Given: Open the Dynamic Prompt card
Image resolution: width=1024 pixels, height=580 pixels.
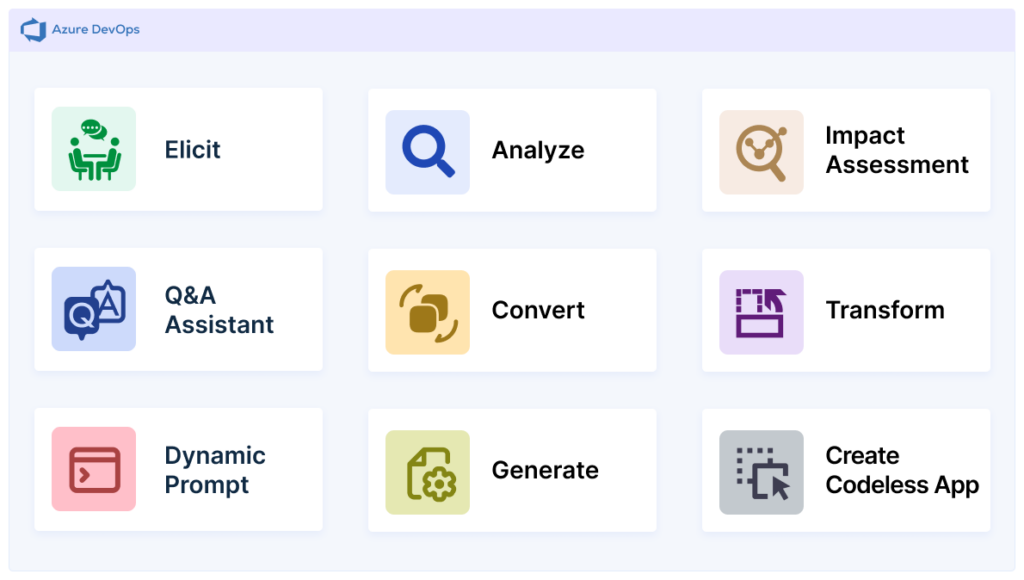Looking at the screenshot, I should (x=178, y=470).
